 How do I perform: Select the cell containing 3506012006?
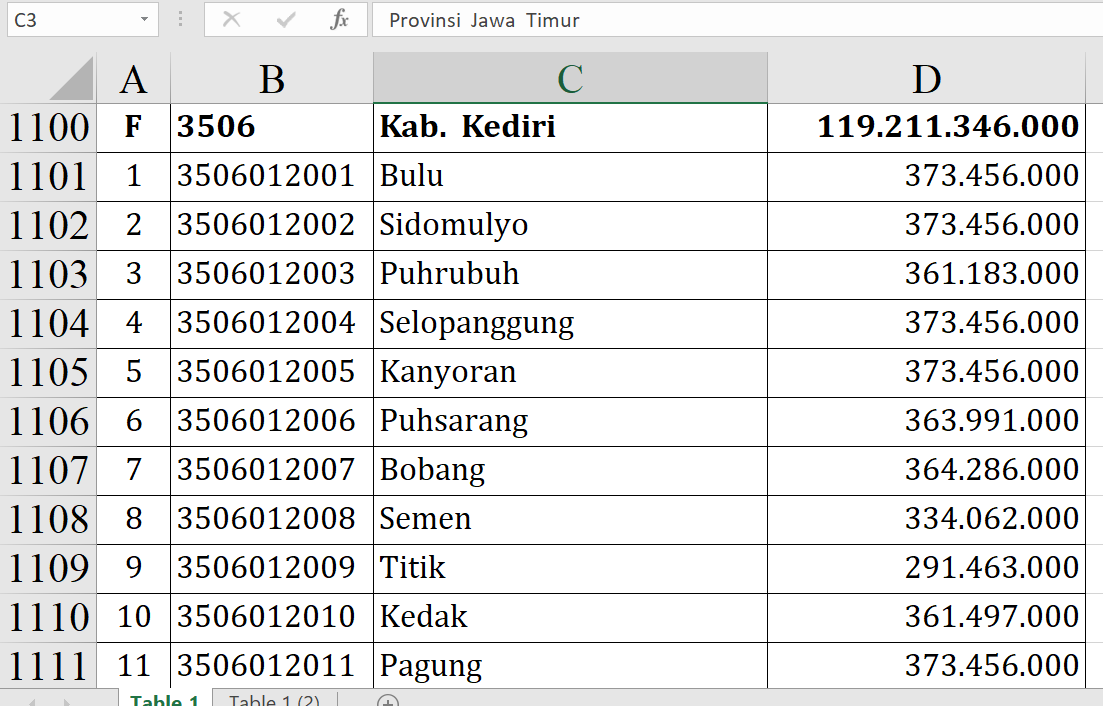coord(271,421)
